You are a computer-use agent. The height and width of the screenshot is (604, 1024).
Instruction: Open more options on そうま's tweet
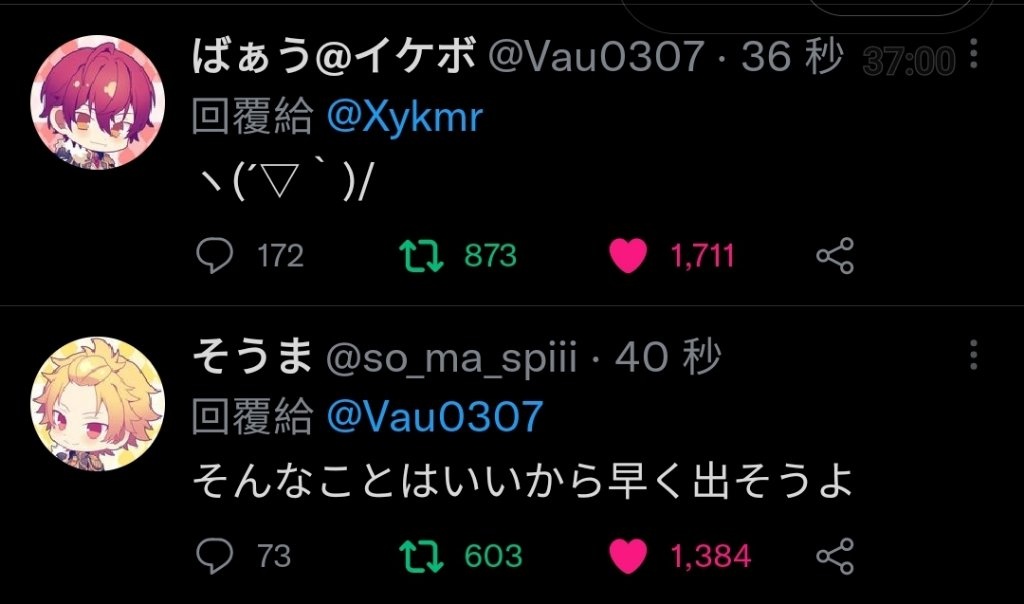click(x=973, y=355)
